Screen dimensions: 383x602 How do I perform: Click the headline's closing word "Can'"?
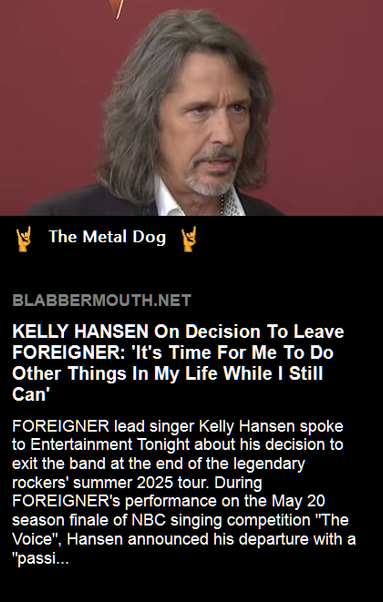point(29,394)
